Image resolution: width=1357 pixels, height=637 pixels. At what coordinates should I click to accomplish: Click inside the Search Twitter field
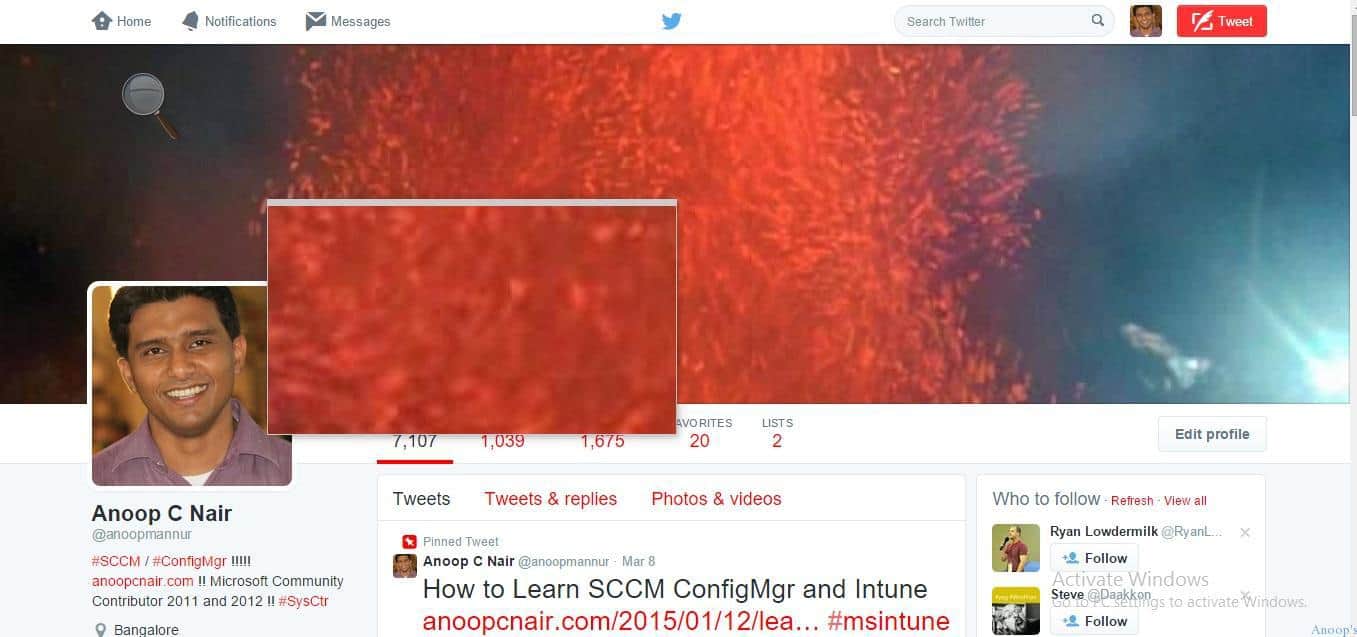click(995, 21)
